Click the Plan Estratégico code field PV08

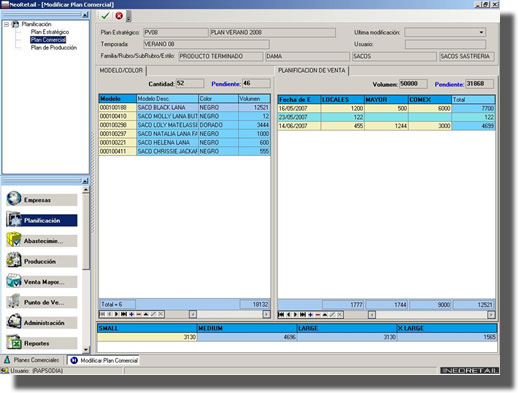tap(176, 32)
